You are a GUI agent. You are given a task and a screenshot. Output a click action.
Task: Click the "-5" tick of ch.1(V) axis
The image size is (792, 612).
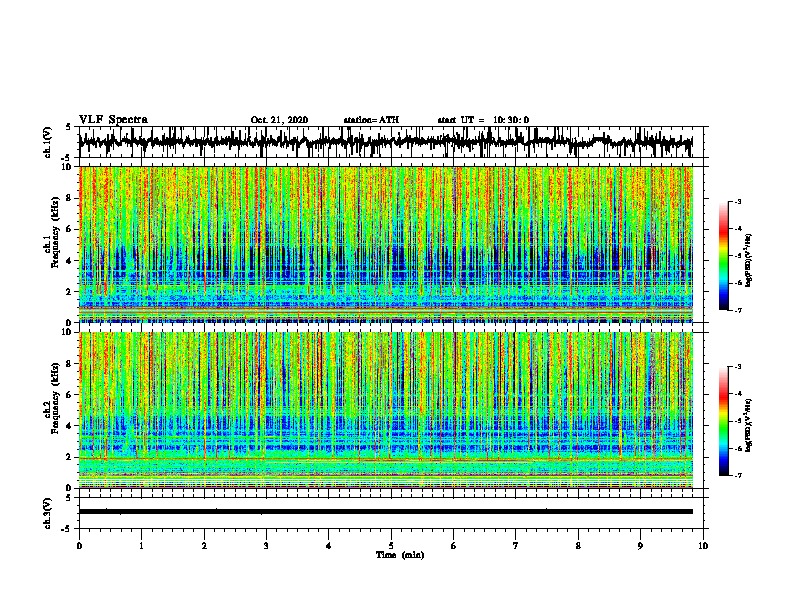(x=66, y=158)
